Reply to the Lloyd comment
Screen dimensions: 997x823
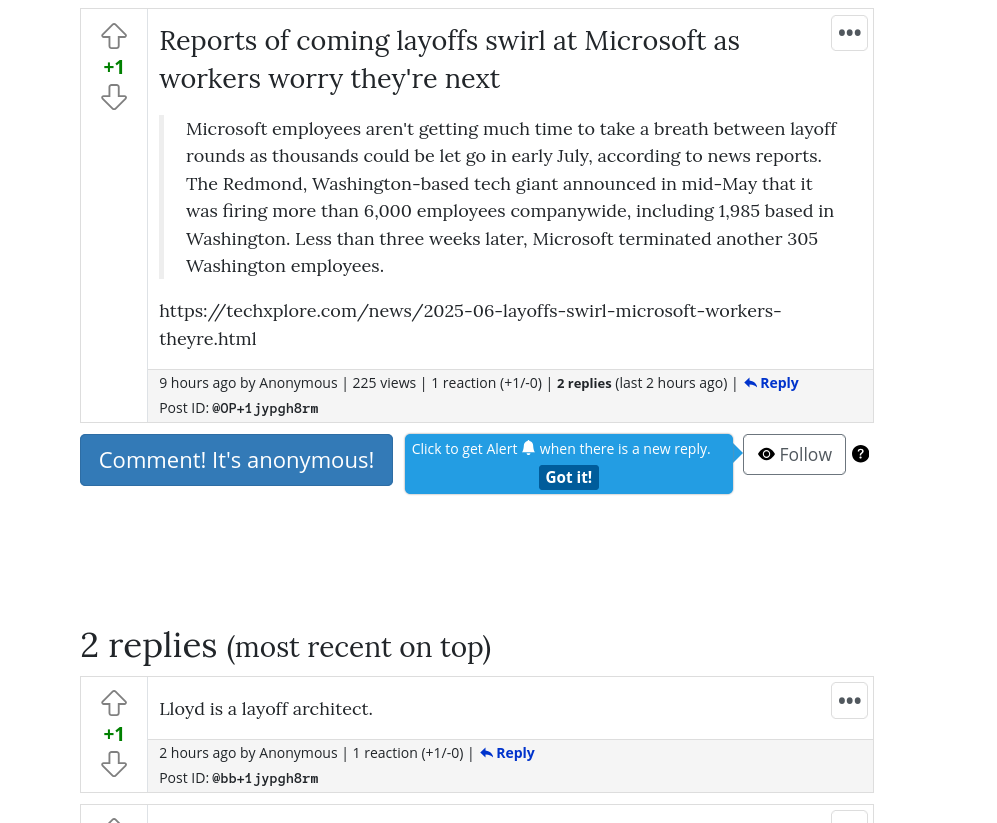point(507,753)
